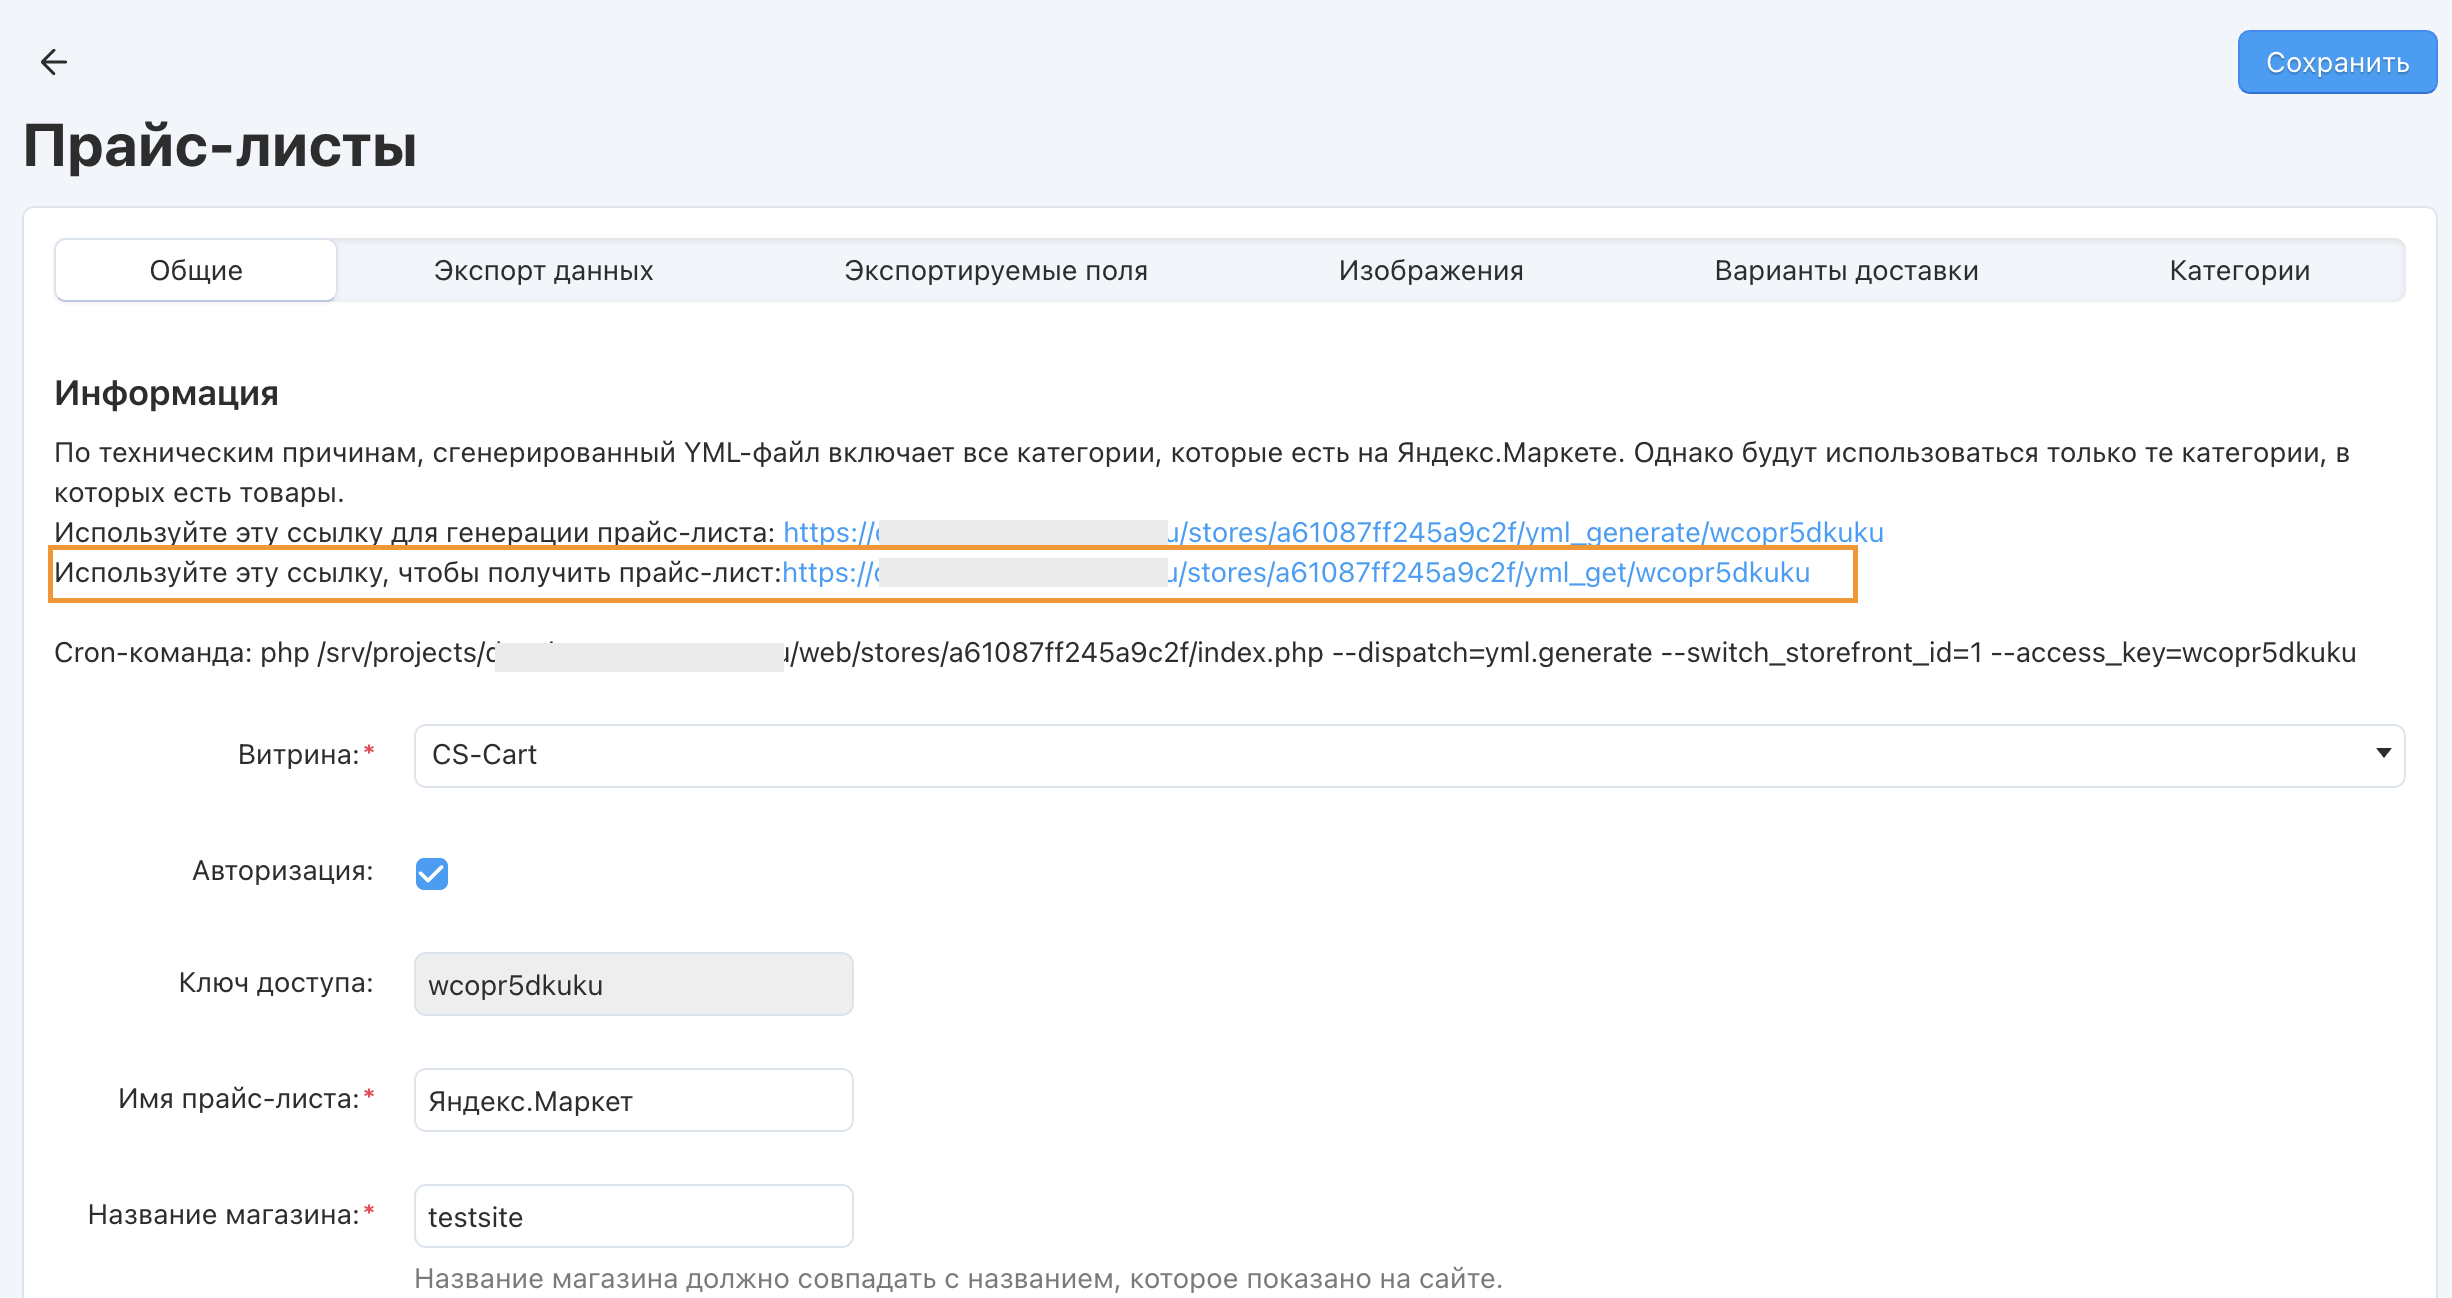Switch to the Категории tab
Viewport: 2452px width, 1298px height.
pyautogui.click(x=2239, y=270)
